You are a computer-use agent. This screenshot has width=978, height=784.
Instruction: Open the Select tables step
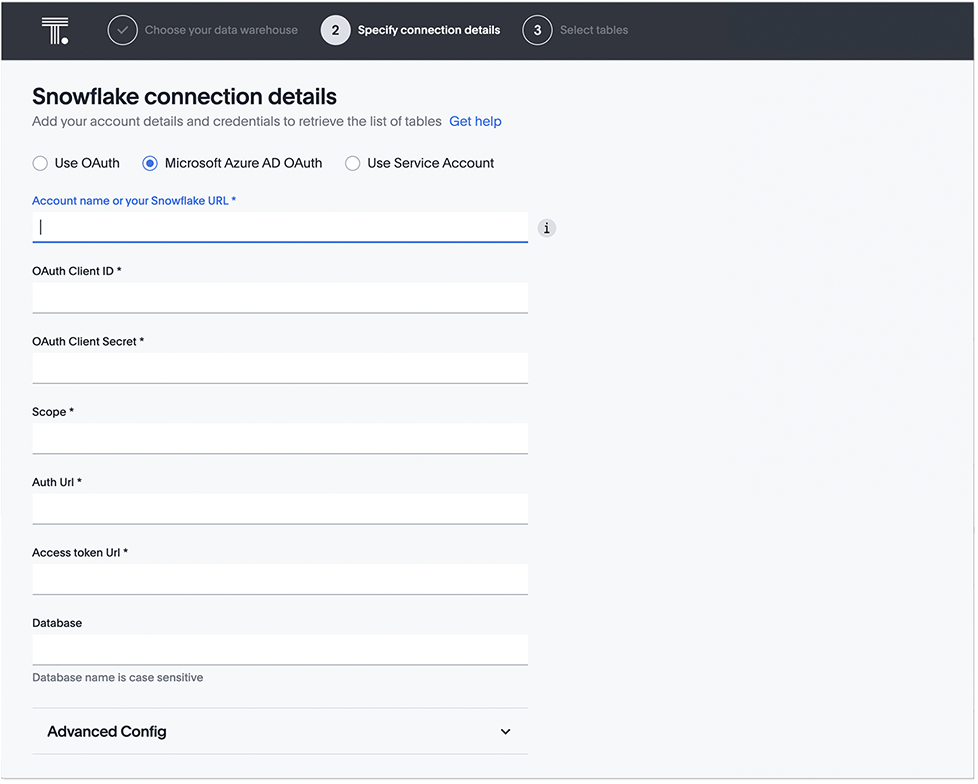point(594,30)
